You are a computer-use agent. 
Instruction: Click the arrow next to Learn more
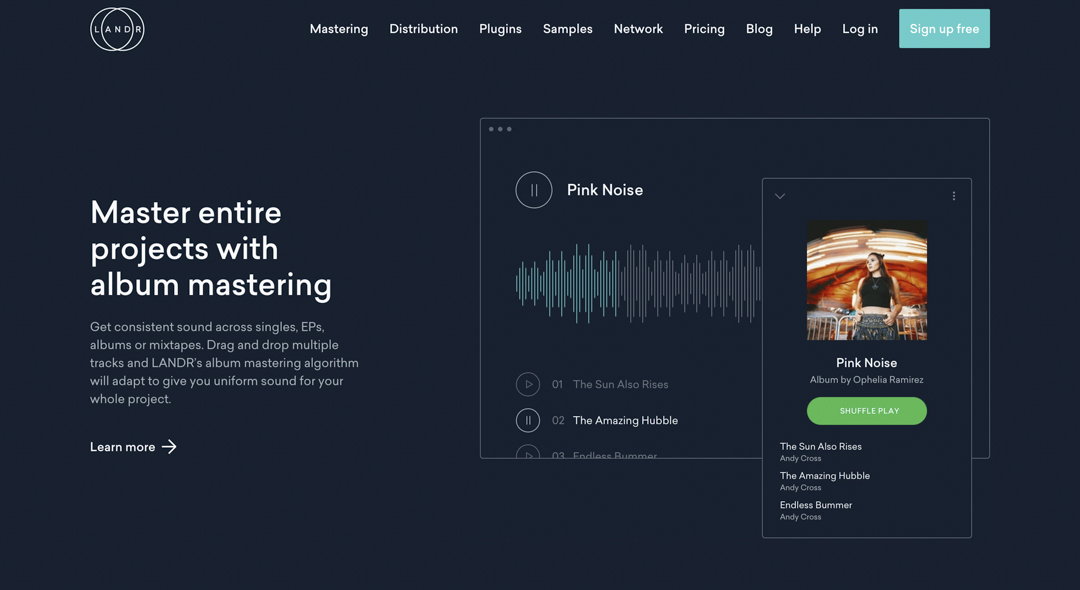pyautogui.click(x=169, y=447)
